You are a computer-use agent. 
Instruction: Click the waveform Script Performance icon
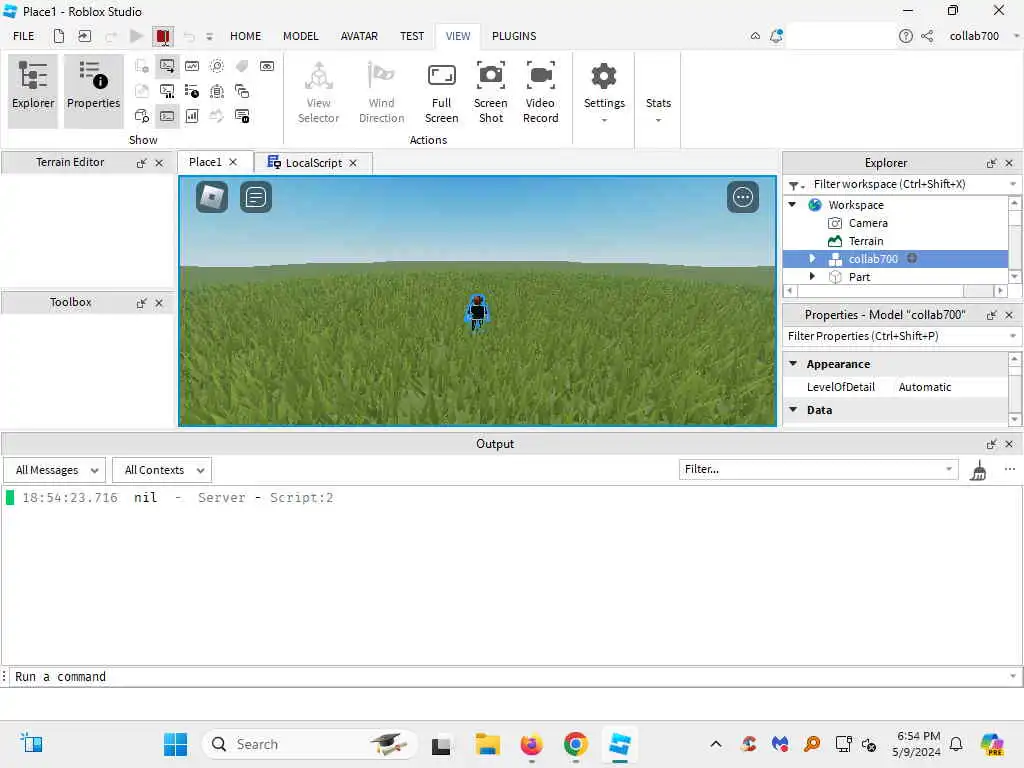192,66
